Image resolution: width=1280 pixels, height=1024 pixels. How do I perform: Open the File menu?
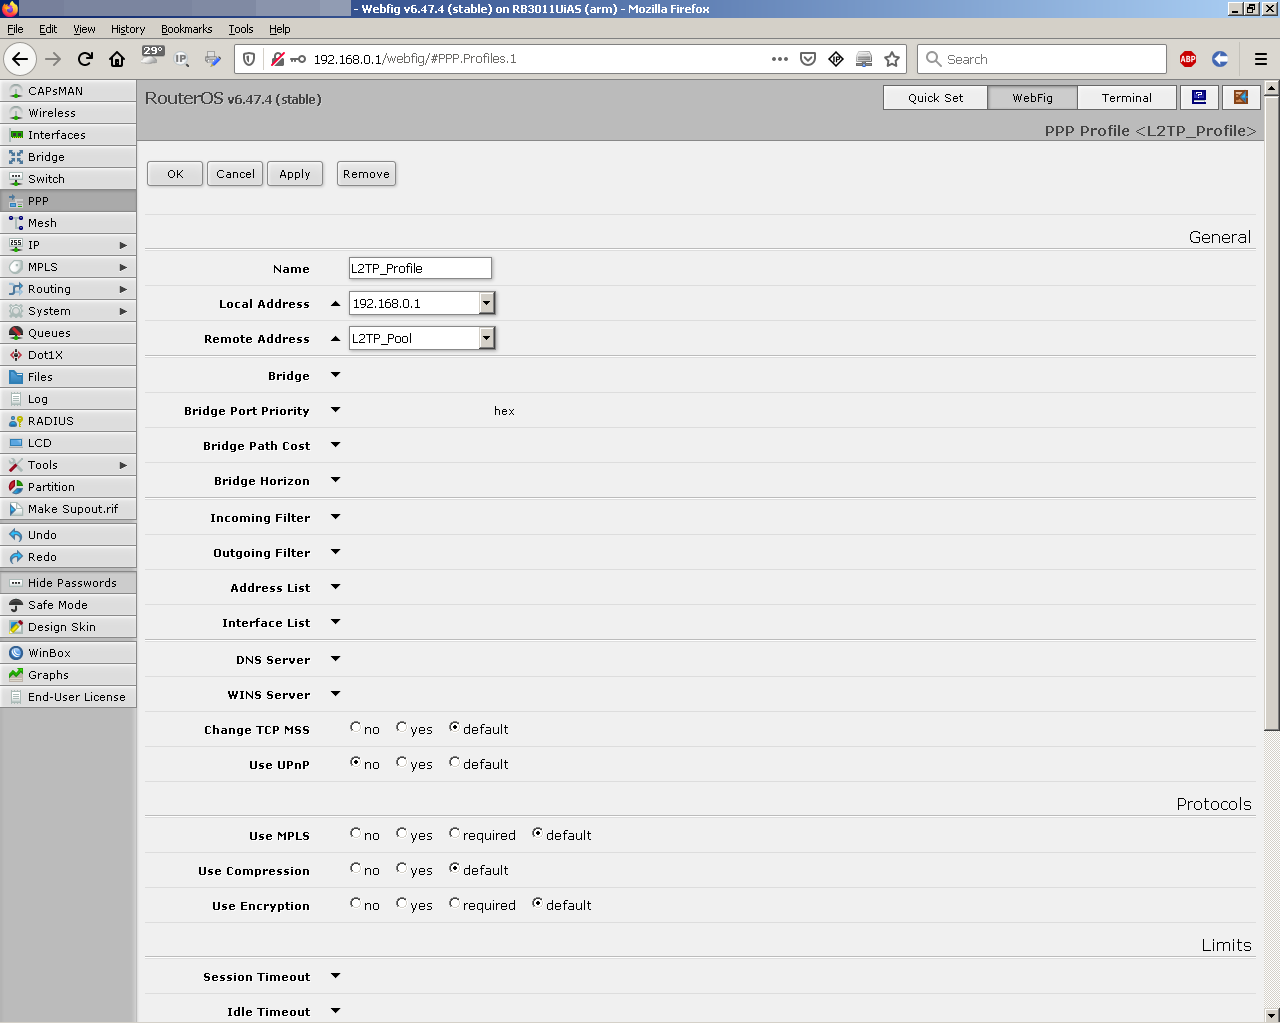15,29
